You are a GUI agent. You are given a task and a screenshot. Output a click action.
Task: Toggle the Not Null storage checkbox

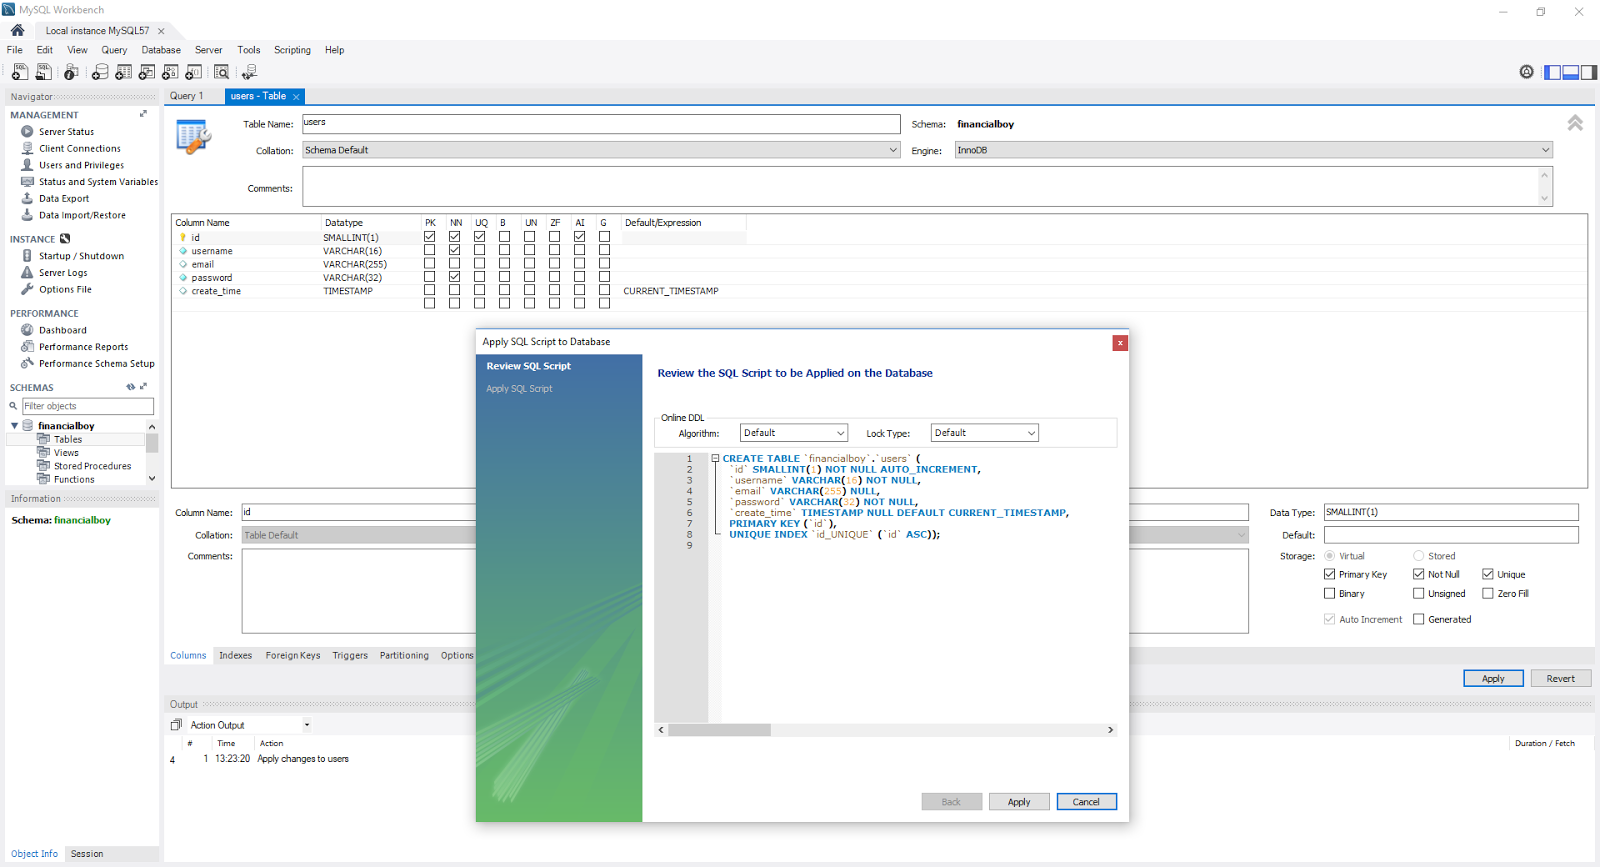click(x=1419, y=574)
